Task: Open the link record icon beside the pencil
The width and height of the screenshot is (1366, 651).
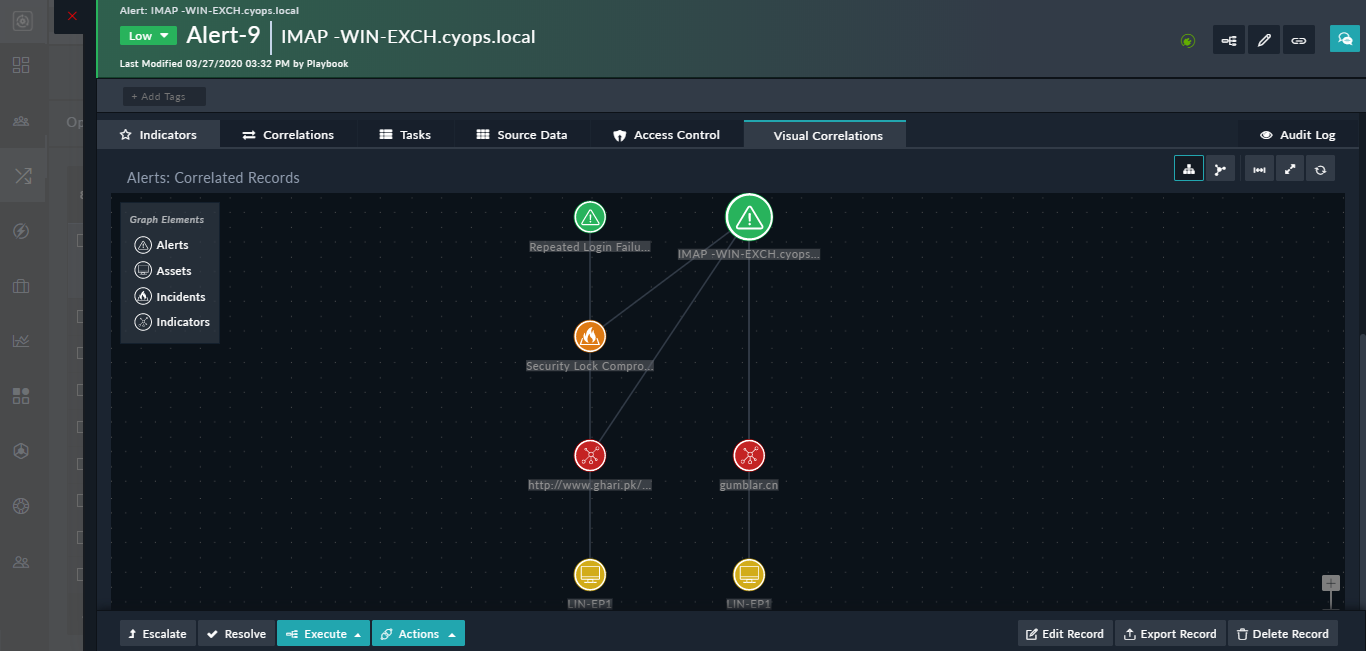Action: coord(1298,39)
